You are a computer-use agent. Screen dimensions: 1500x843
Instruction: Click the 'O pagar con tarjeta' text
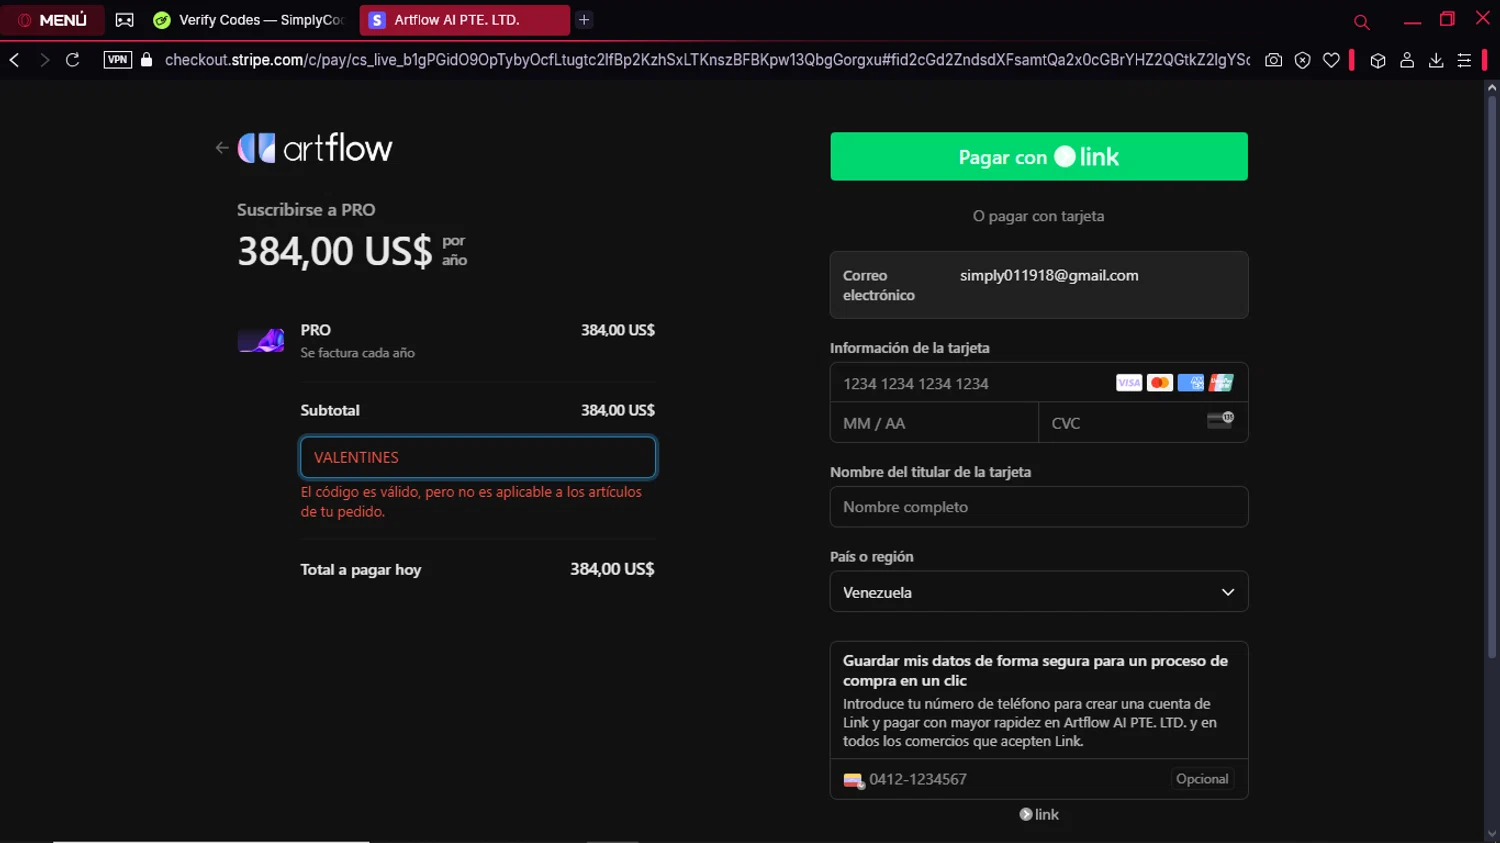(1039, 216)
